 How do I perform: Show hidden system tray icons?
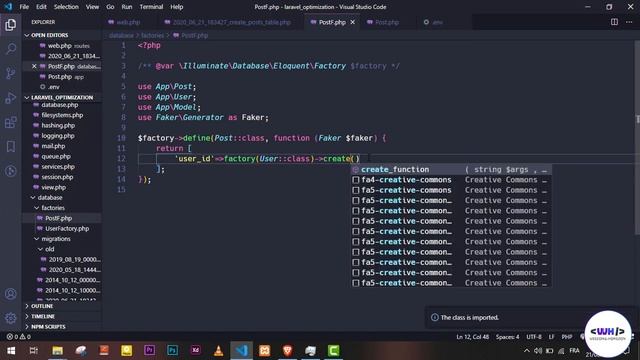[x=527, y=351]
